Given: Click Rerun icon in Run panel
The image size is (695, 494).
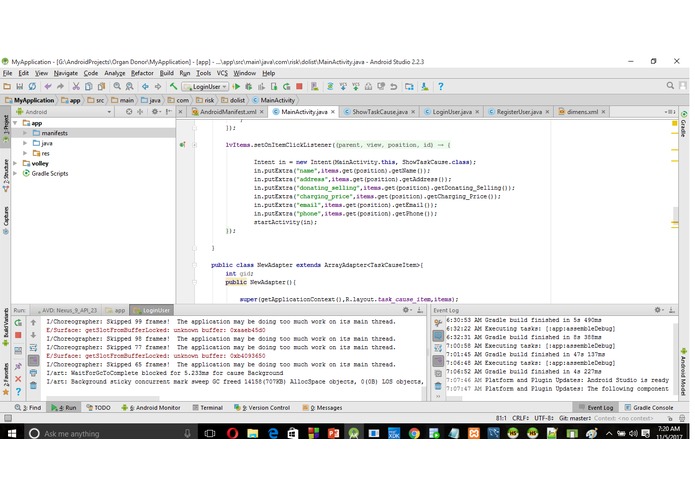Looking at the screenshot, I should tap(18, 323).
